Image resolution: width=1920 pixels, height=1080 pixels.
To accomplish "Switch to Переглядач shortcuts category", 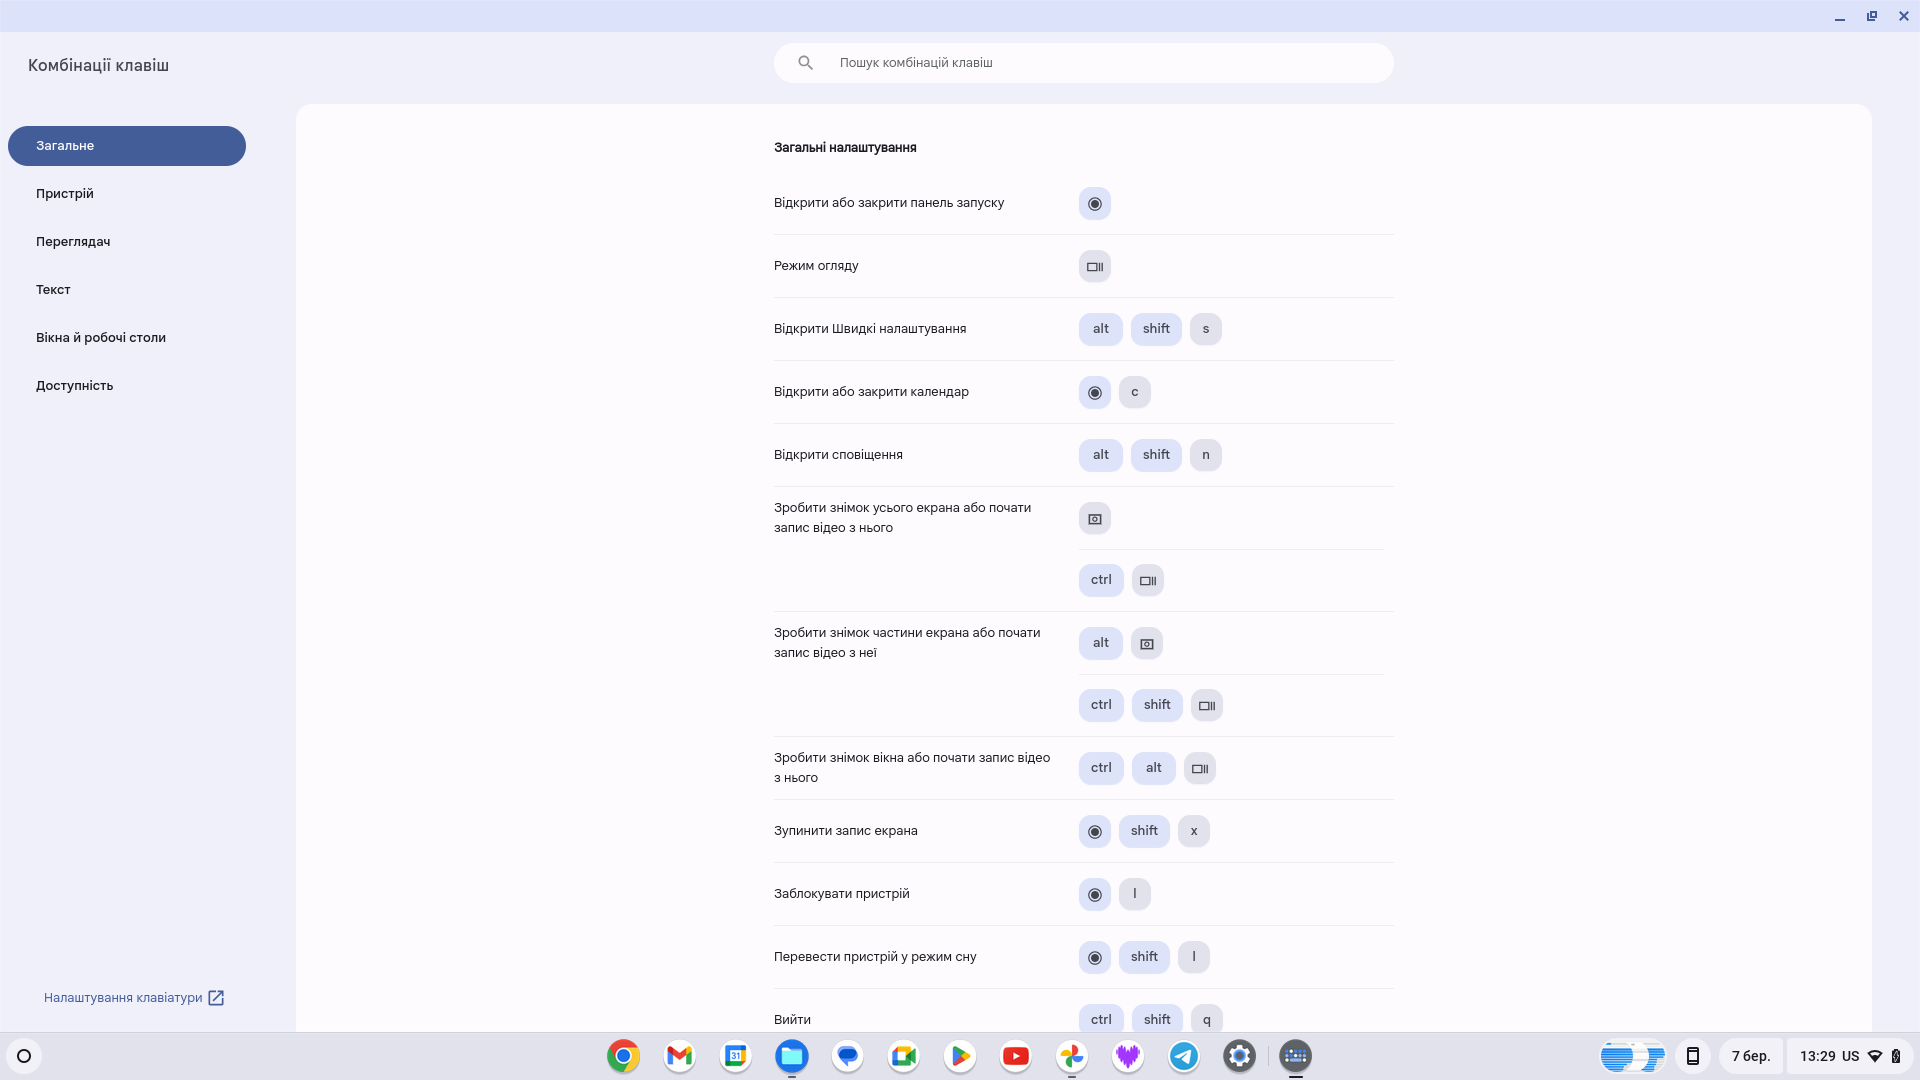I will tap(73, 242).
